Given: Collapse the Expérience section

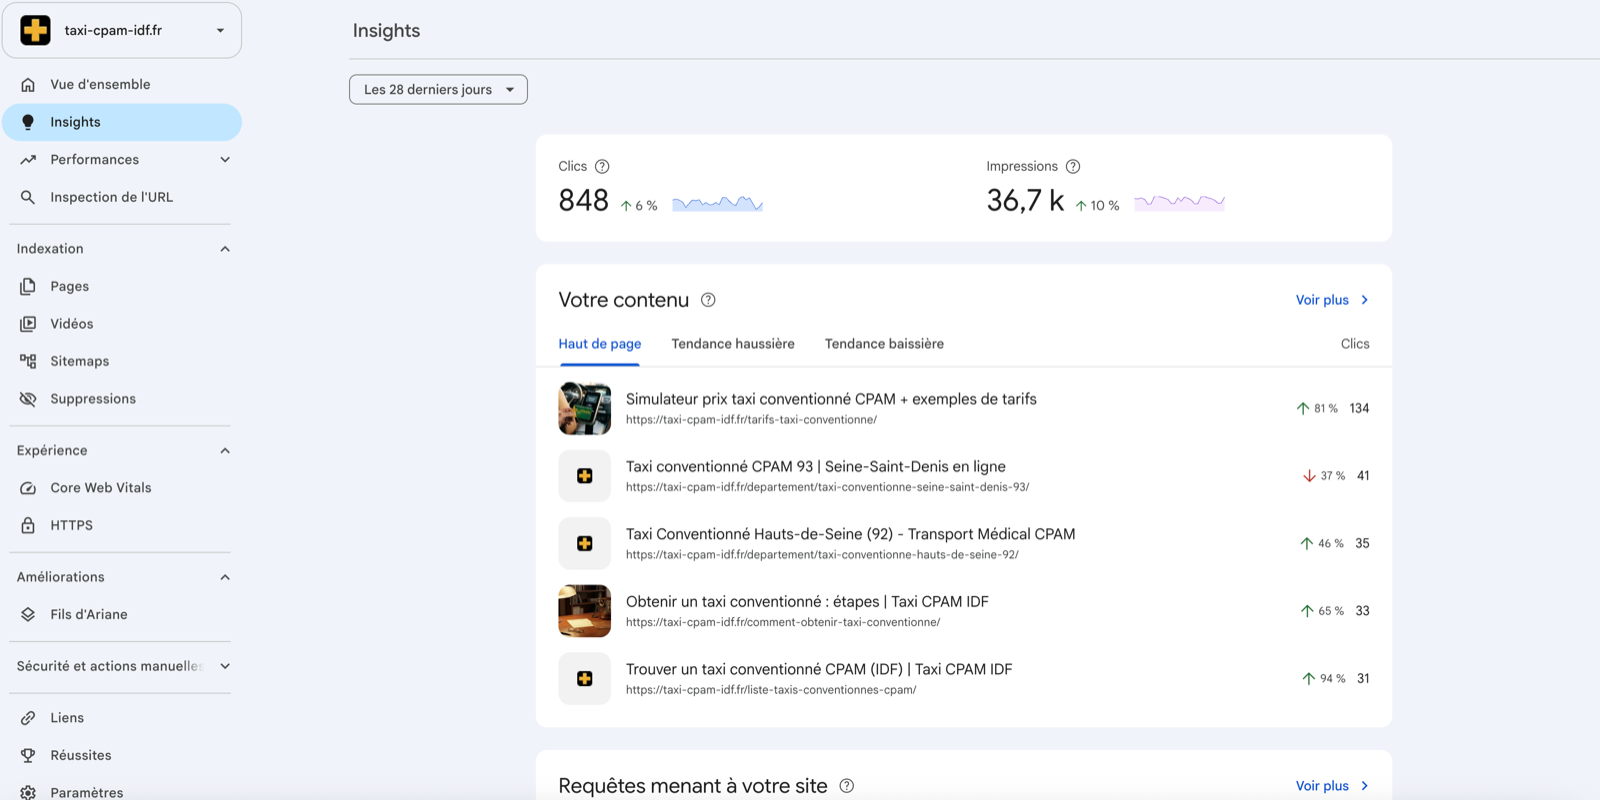Looking at the screenshot, I should pyautogui.click(x=225, y=451).
